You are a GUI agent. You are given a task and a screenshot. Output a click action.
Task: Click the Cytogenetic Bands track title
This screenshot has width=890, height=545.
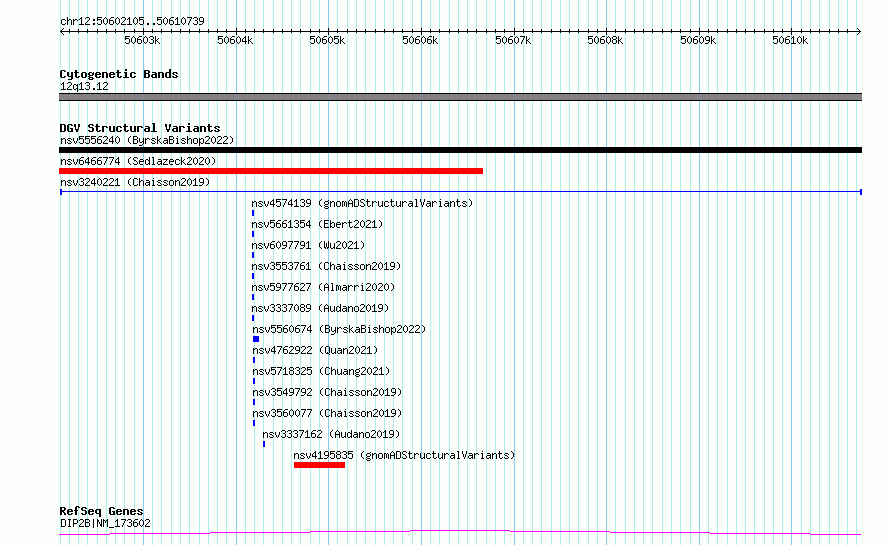119,74
